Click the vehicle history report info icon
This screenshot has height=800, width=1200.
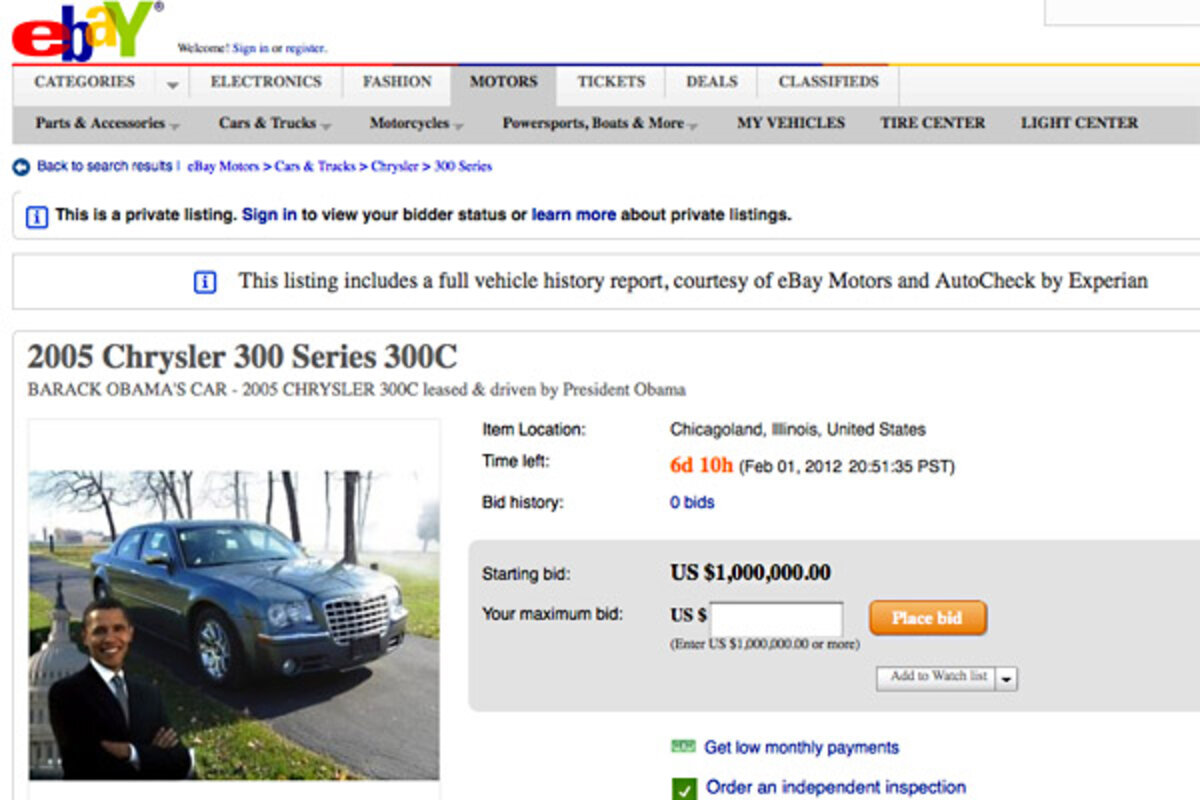205,283
